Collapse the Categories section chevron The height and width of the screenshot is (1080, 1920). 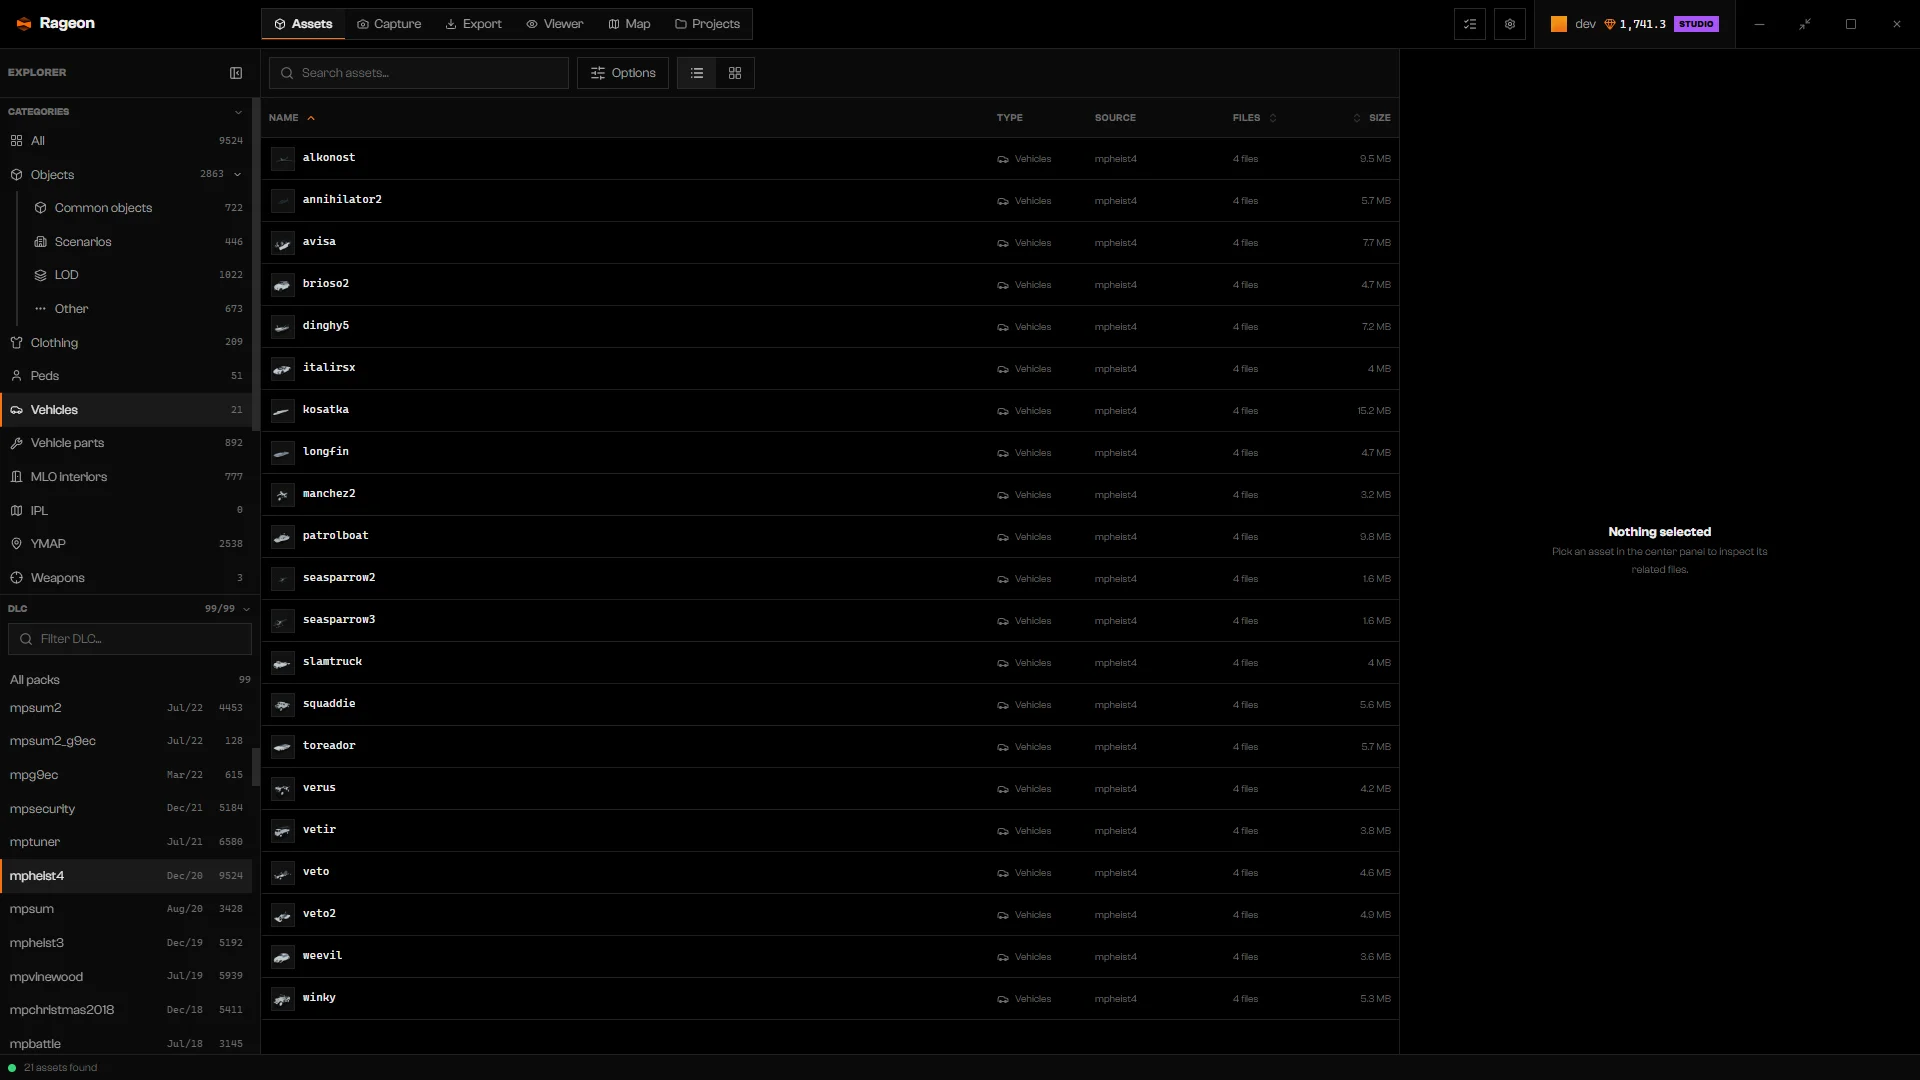click(x=238, y=112)
